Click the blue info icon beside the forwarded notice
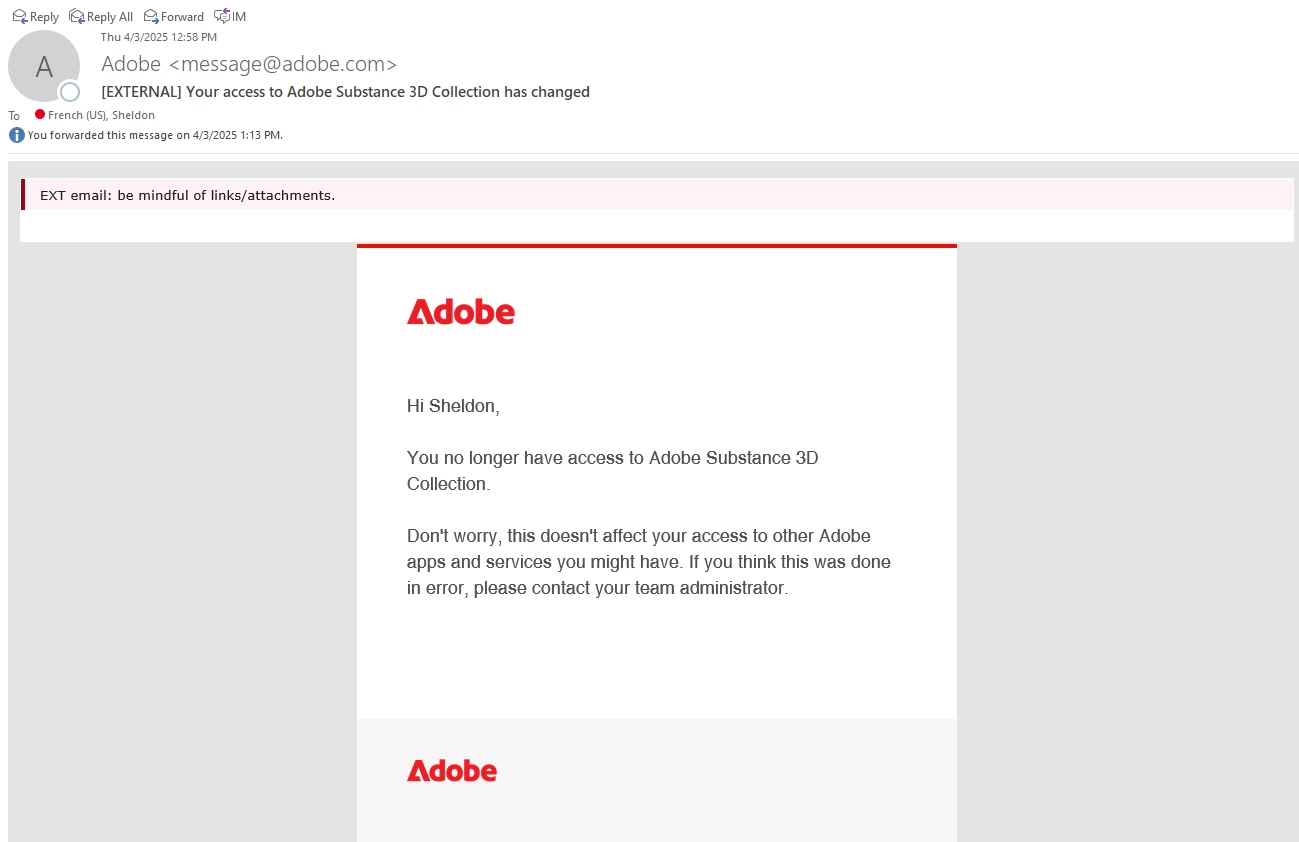The width and height of the screenshot is (1299, 842). point(16,135)
